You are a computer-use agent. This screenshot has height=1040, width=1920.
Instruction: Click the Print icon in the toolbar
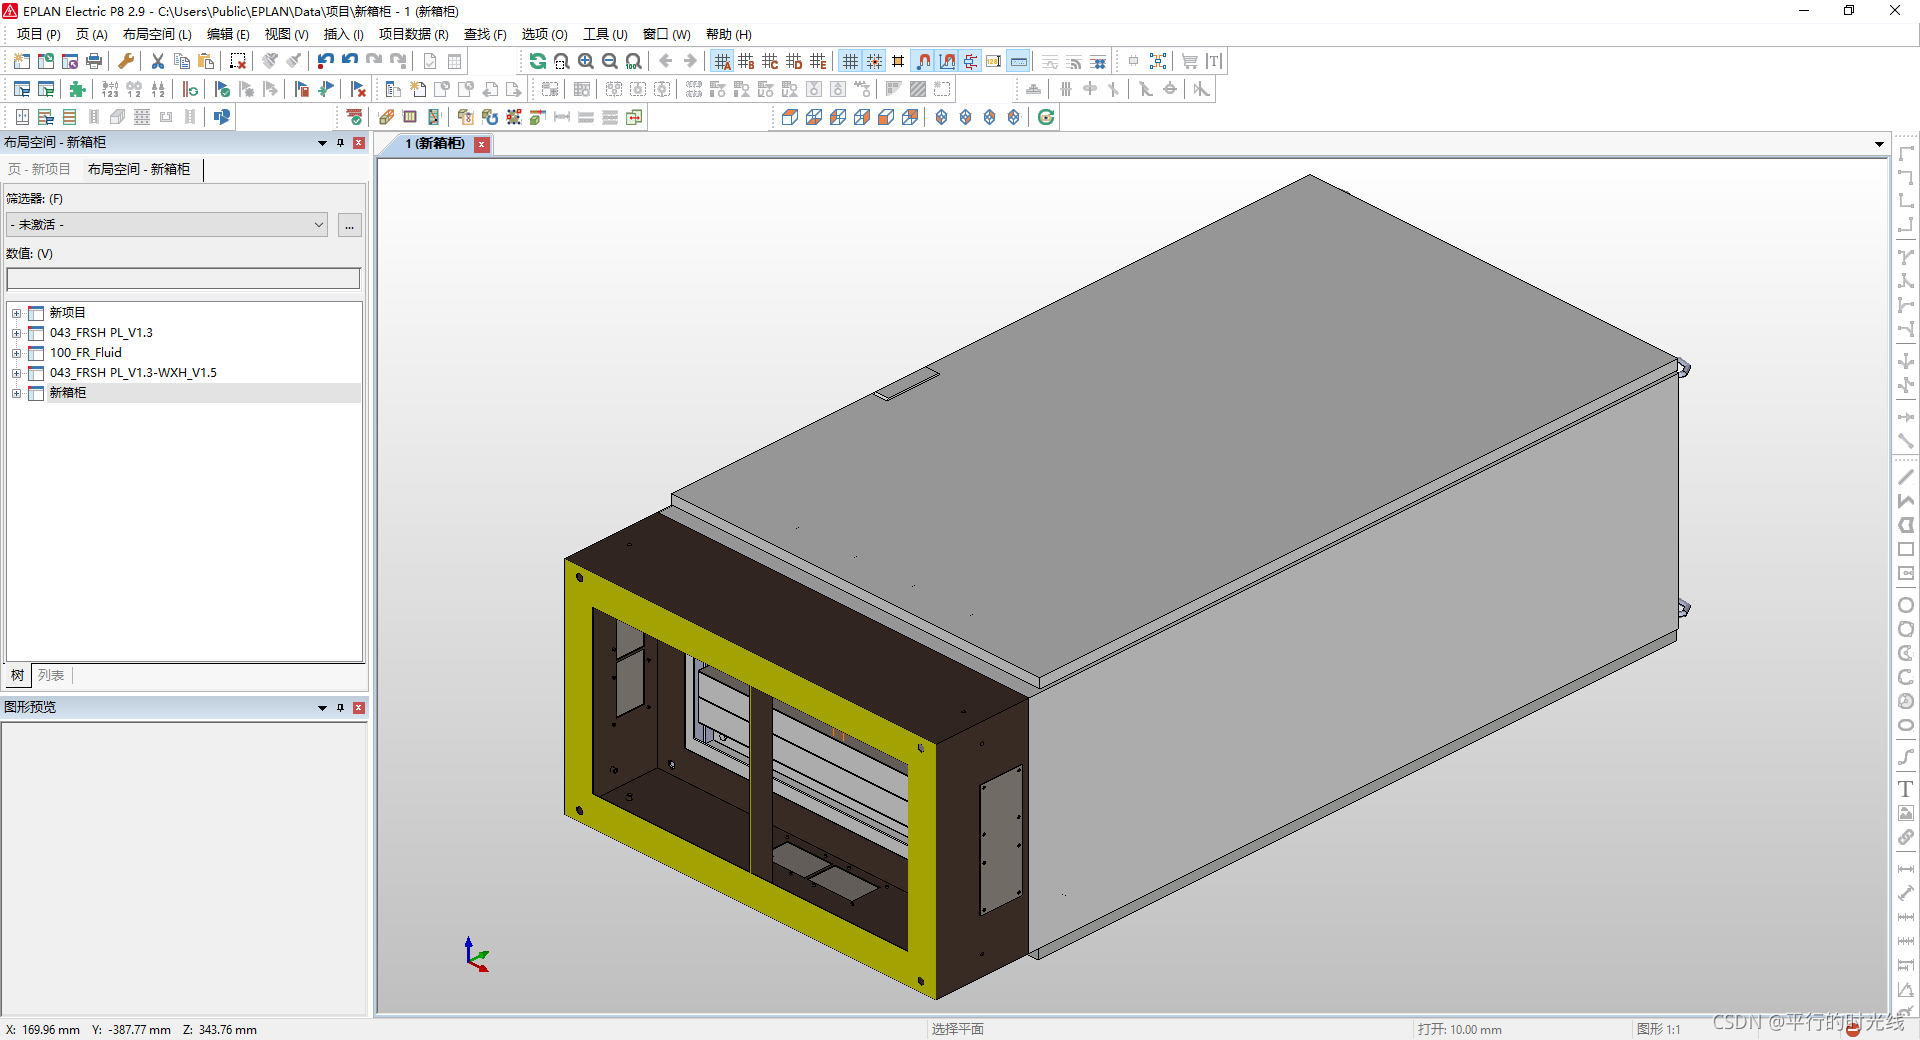click(94, 61)
